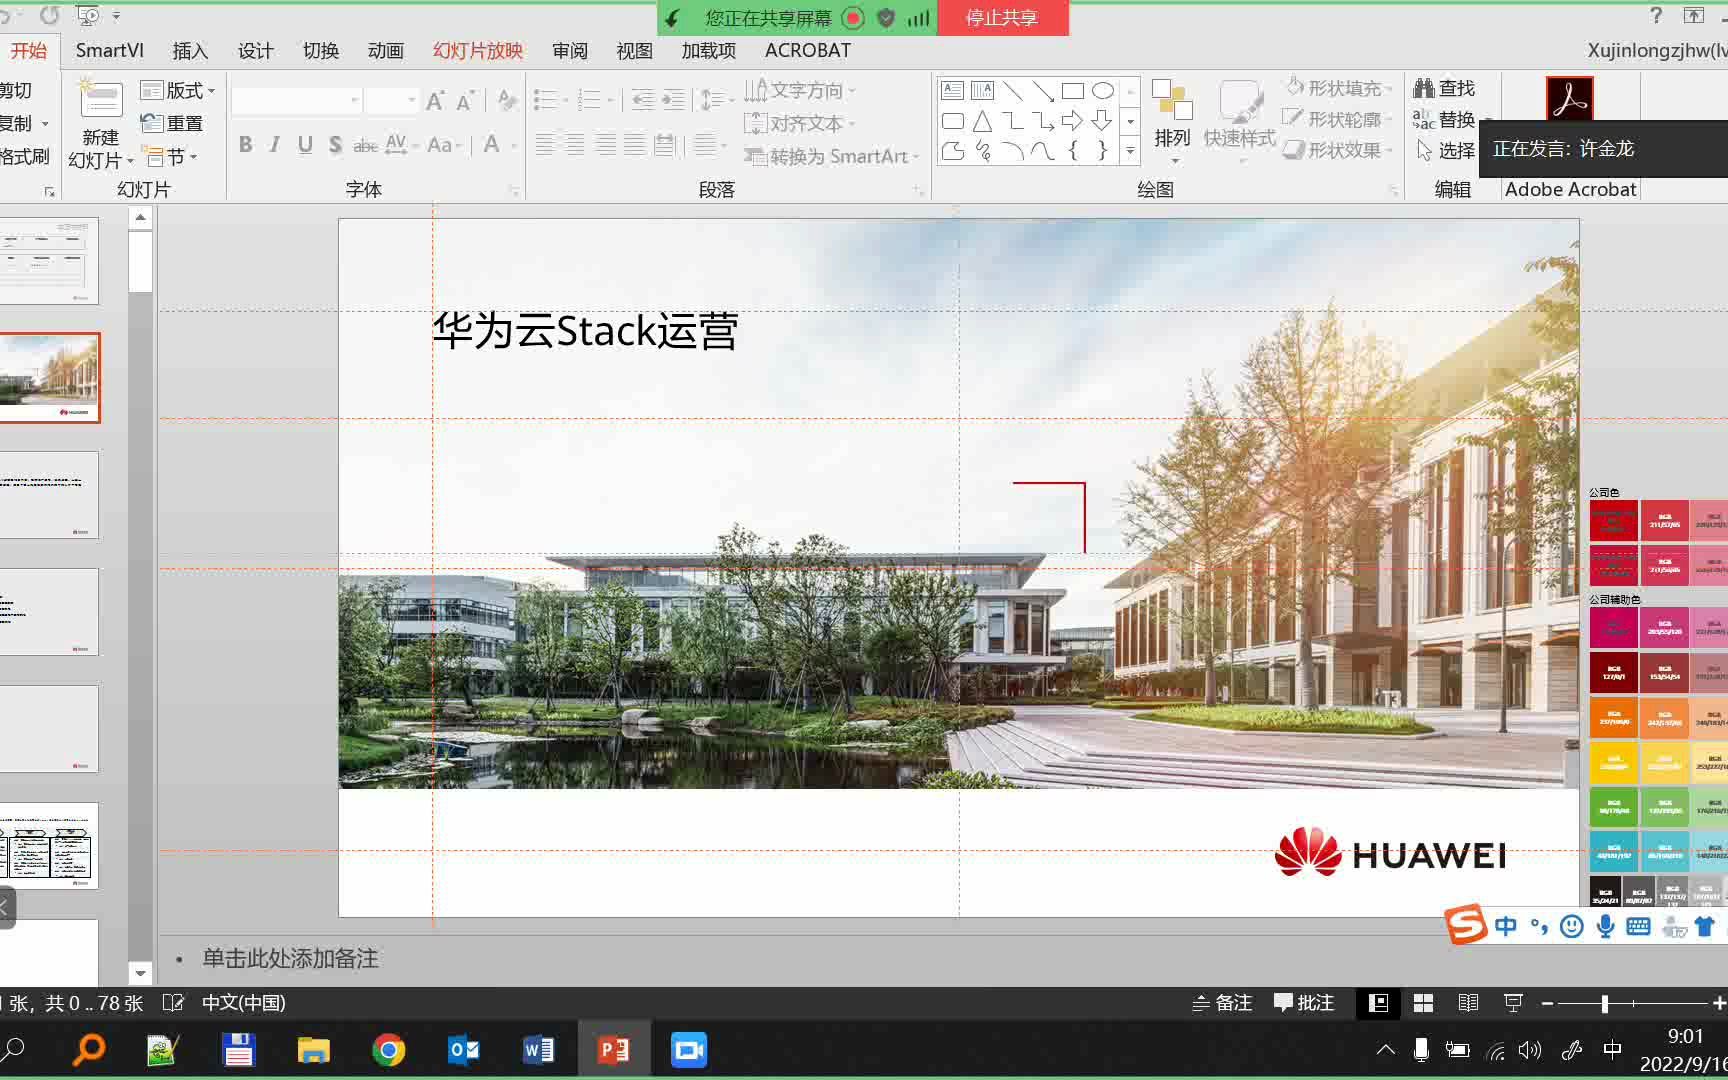Start Slide Show from status bar icon
1728x1080 pixels.
coord(1513,1003)
